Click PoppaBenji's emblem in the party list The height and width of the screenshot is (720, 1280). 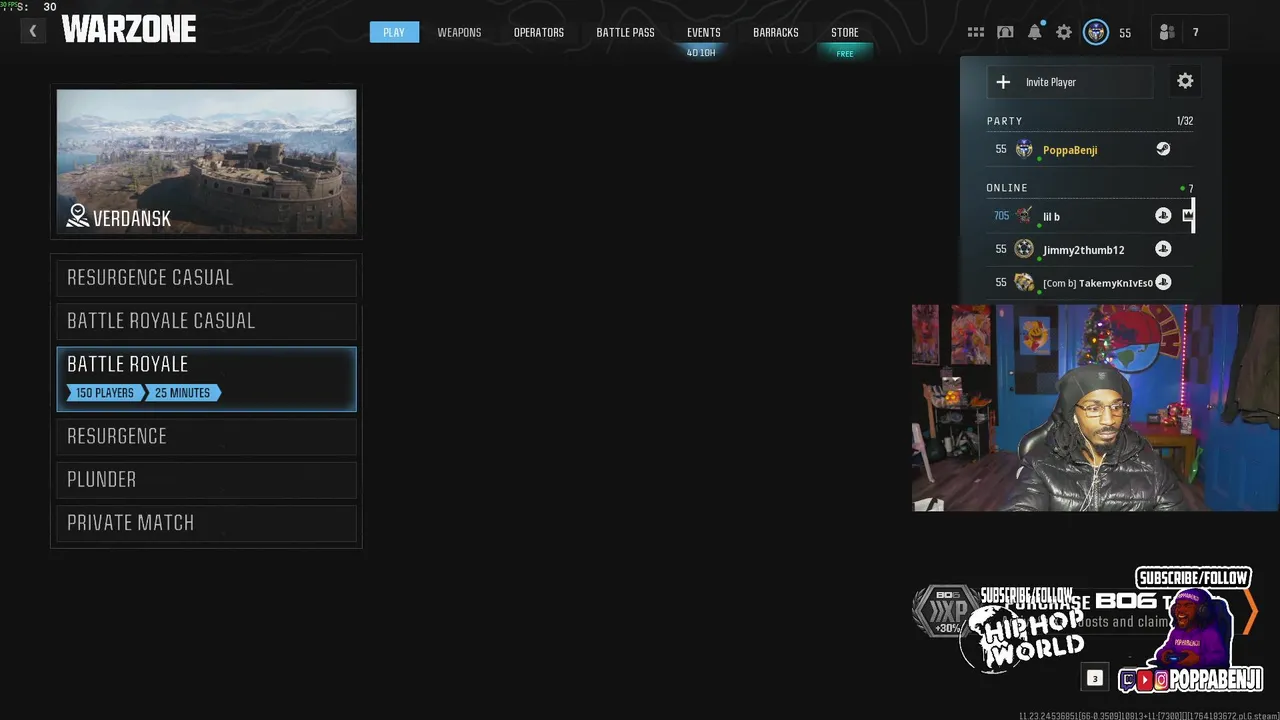click(x=1024, y=149)
